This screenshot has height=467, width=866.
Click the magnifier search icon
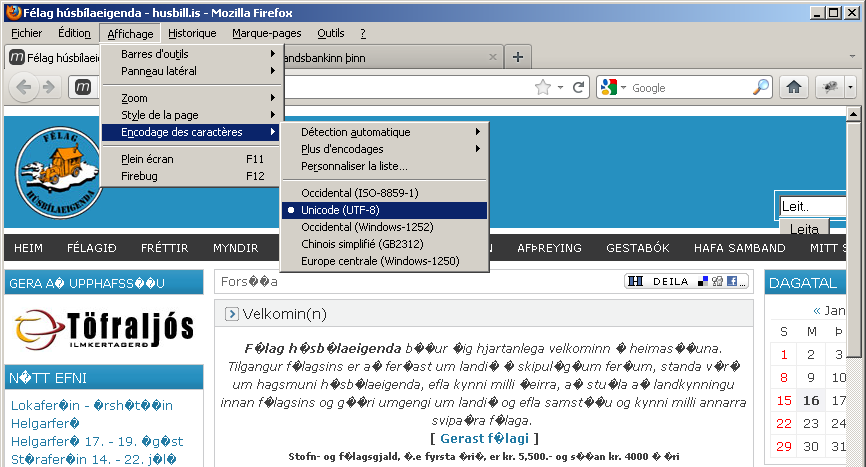pyautogui.click(x=761, y=87)
